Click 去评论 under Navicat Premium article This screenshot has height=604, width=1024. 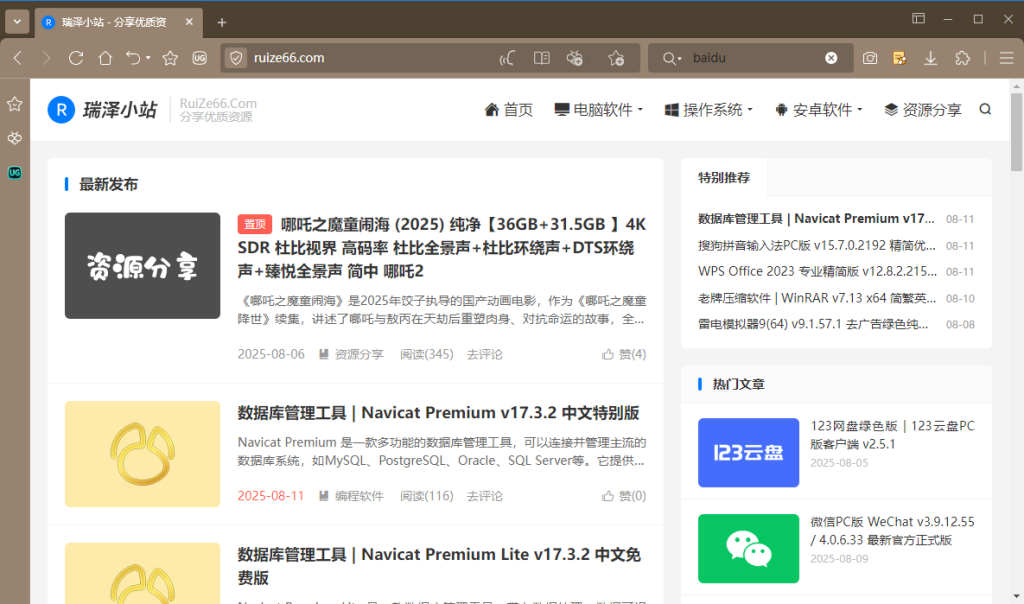tap(485, 496)
